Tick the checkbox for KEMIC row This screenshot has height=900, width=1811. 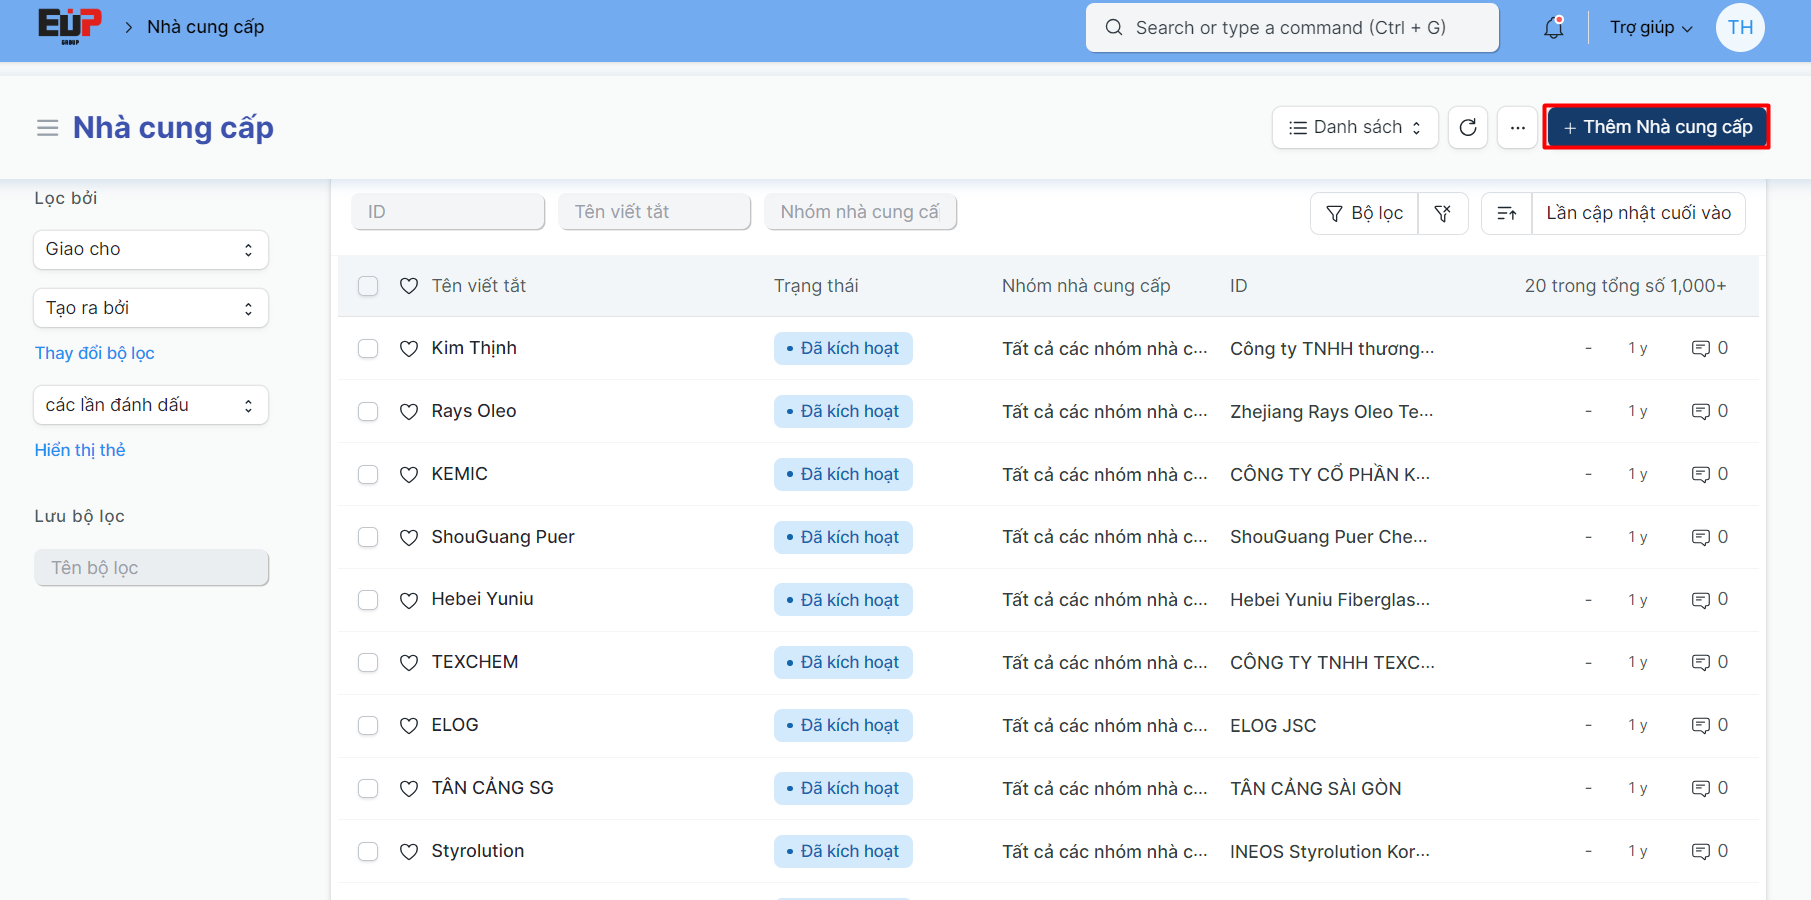pos(368,474)
